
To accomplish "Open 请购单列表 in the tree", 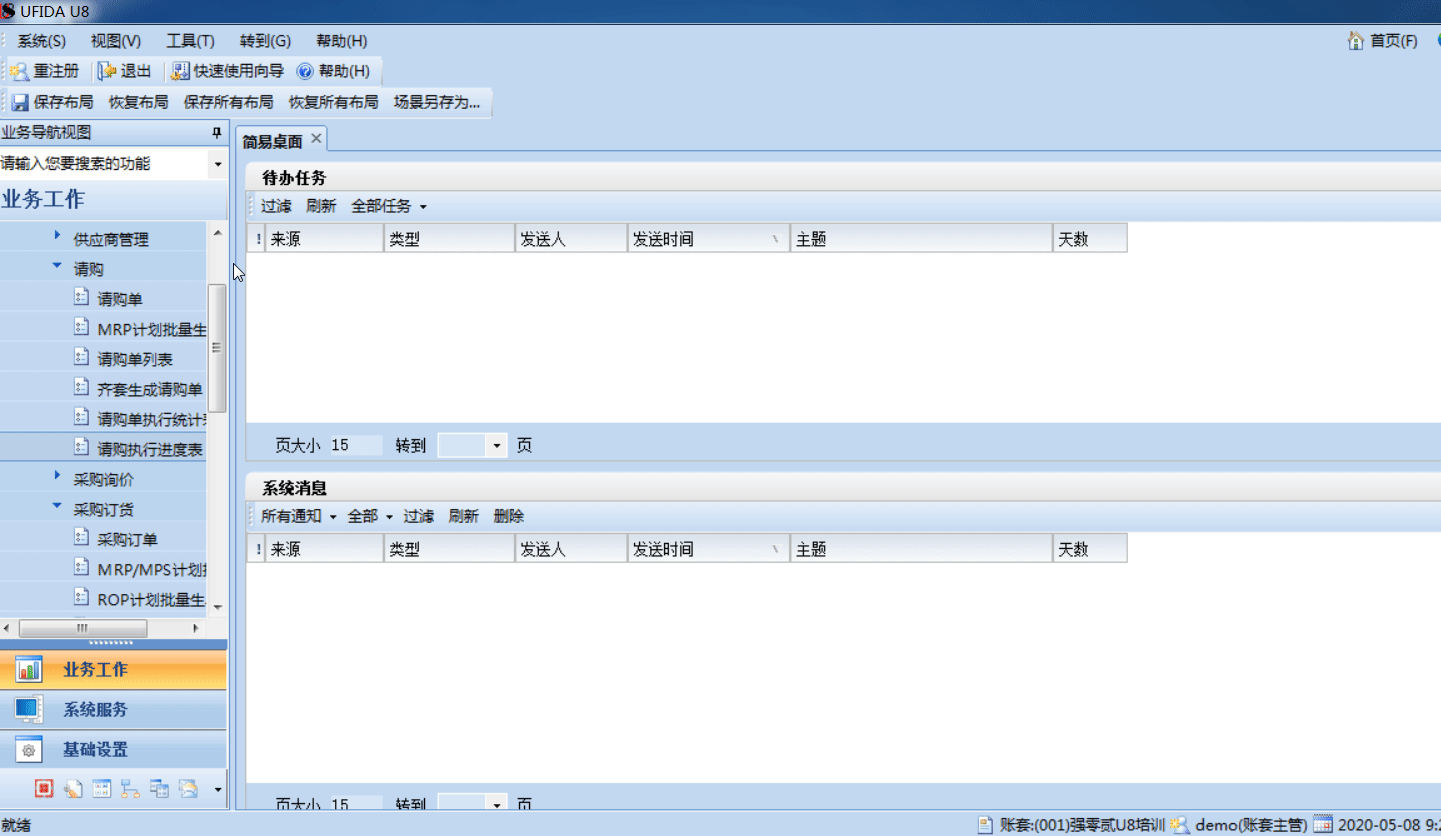I will coord(135,359).
